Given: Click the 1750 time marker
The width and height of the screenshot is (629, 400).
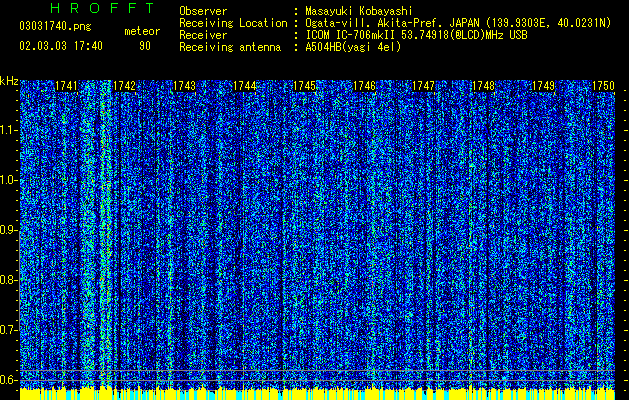Looking at the screenshot, I should point(603,86).
